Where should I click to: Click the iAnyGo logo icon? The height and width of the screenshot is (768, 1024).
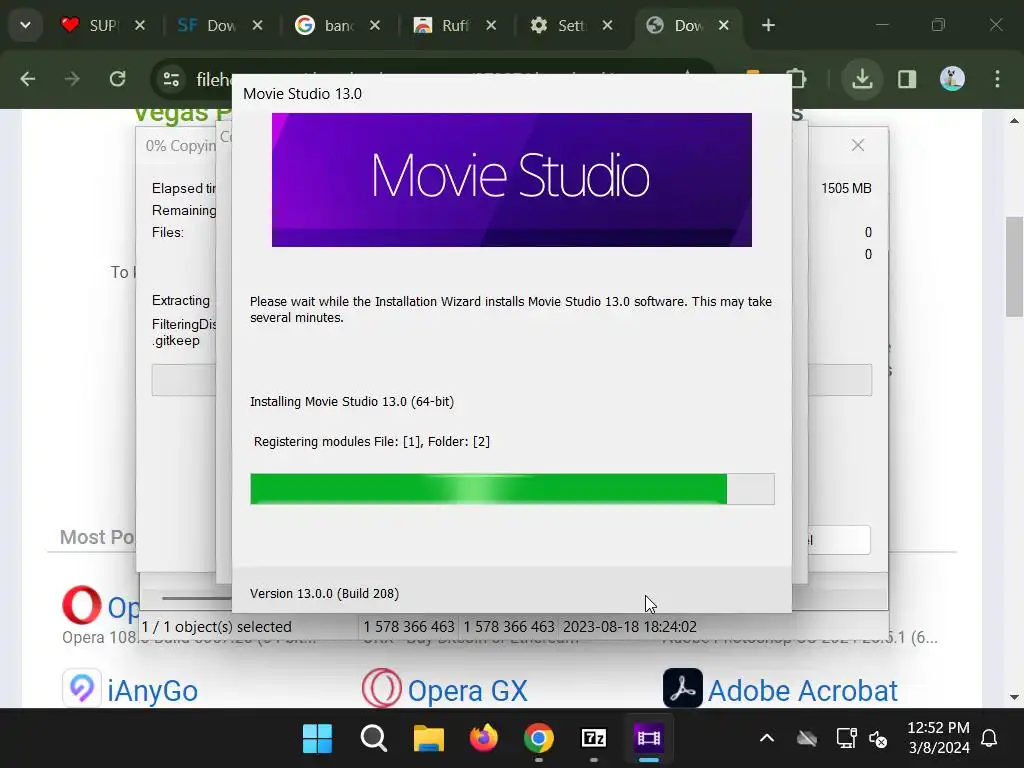(x=82, y=688)
